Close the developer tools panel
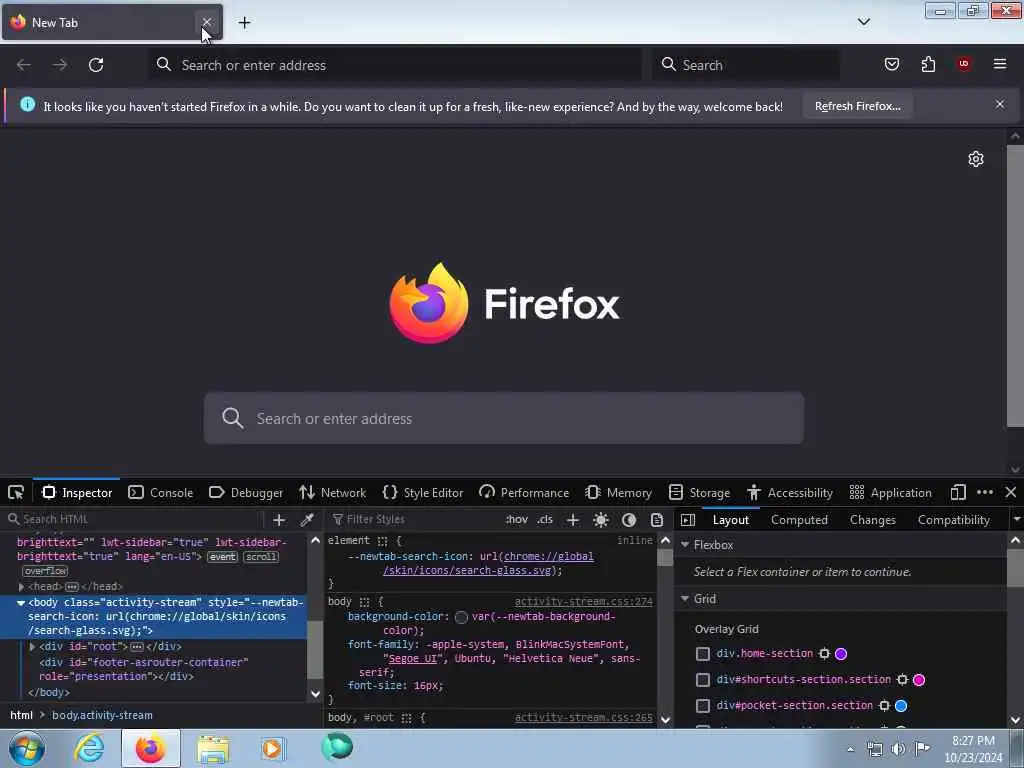 pos(1011,492)
